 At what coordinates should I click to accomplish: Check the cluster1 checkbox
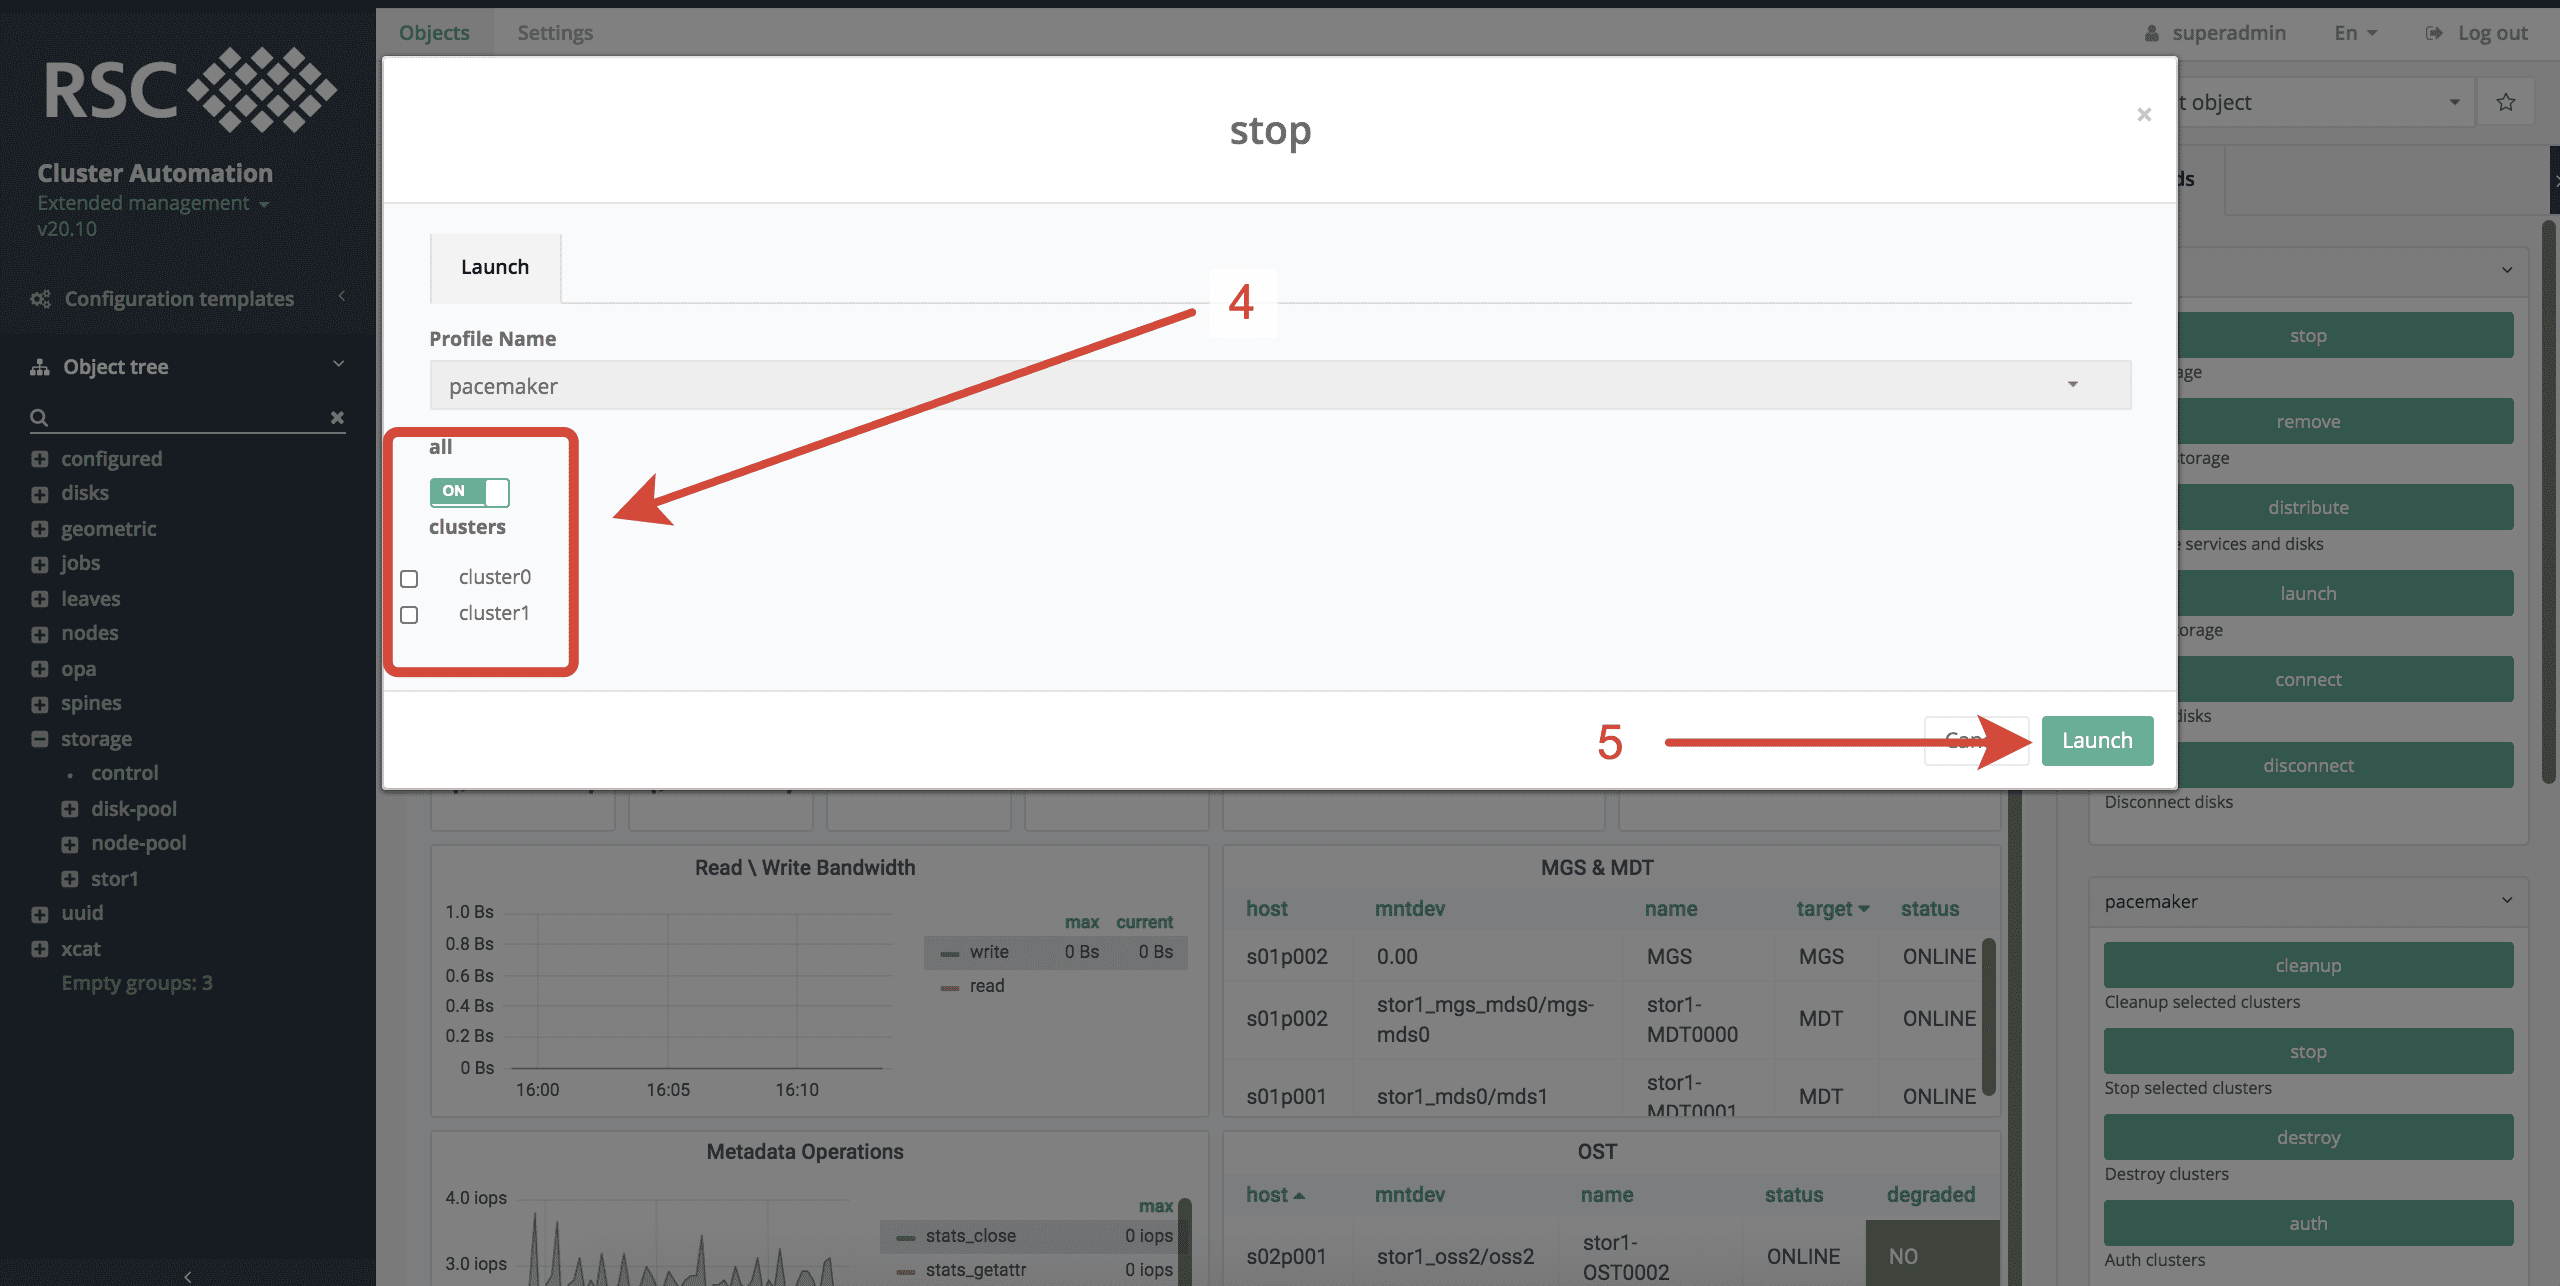point(409,615)
